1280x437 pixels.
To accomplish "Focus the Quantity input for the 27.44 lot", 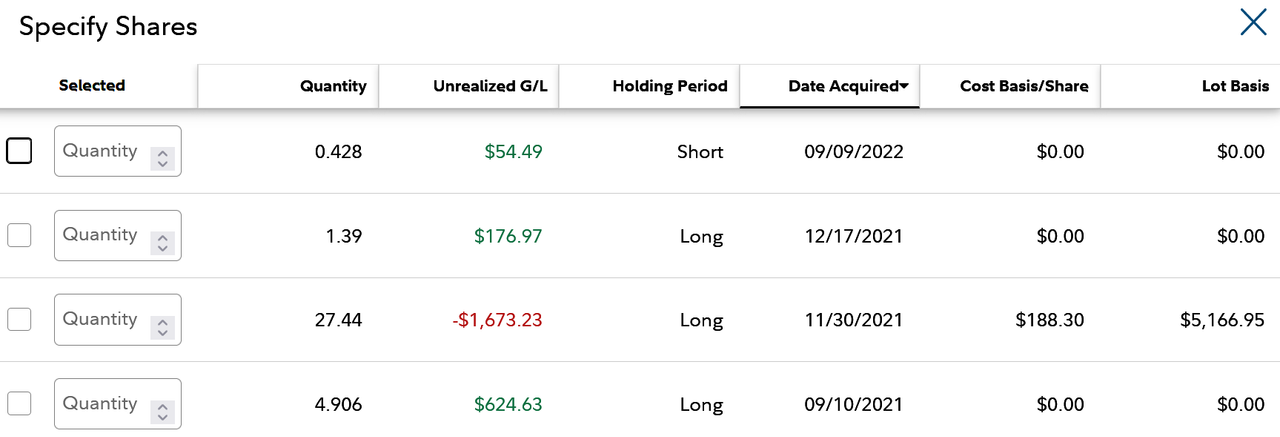I will 117,319.
